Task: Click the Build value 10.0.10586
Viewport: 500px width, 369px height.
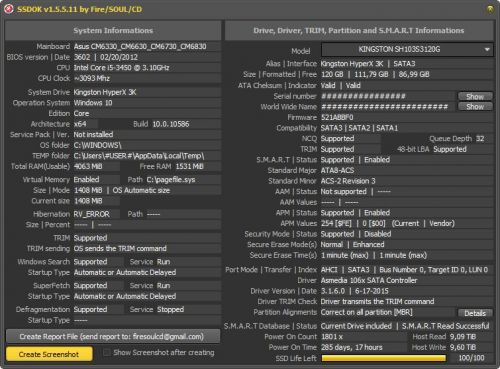Action: click(x=171, y=124)
